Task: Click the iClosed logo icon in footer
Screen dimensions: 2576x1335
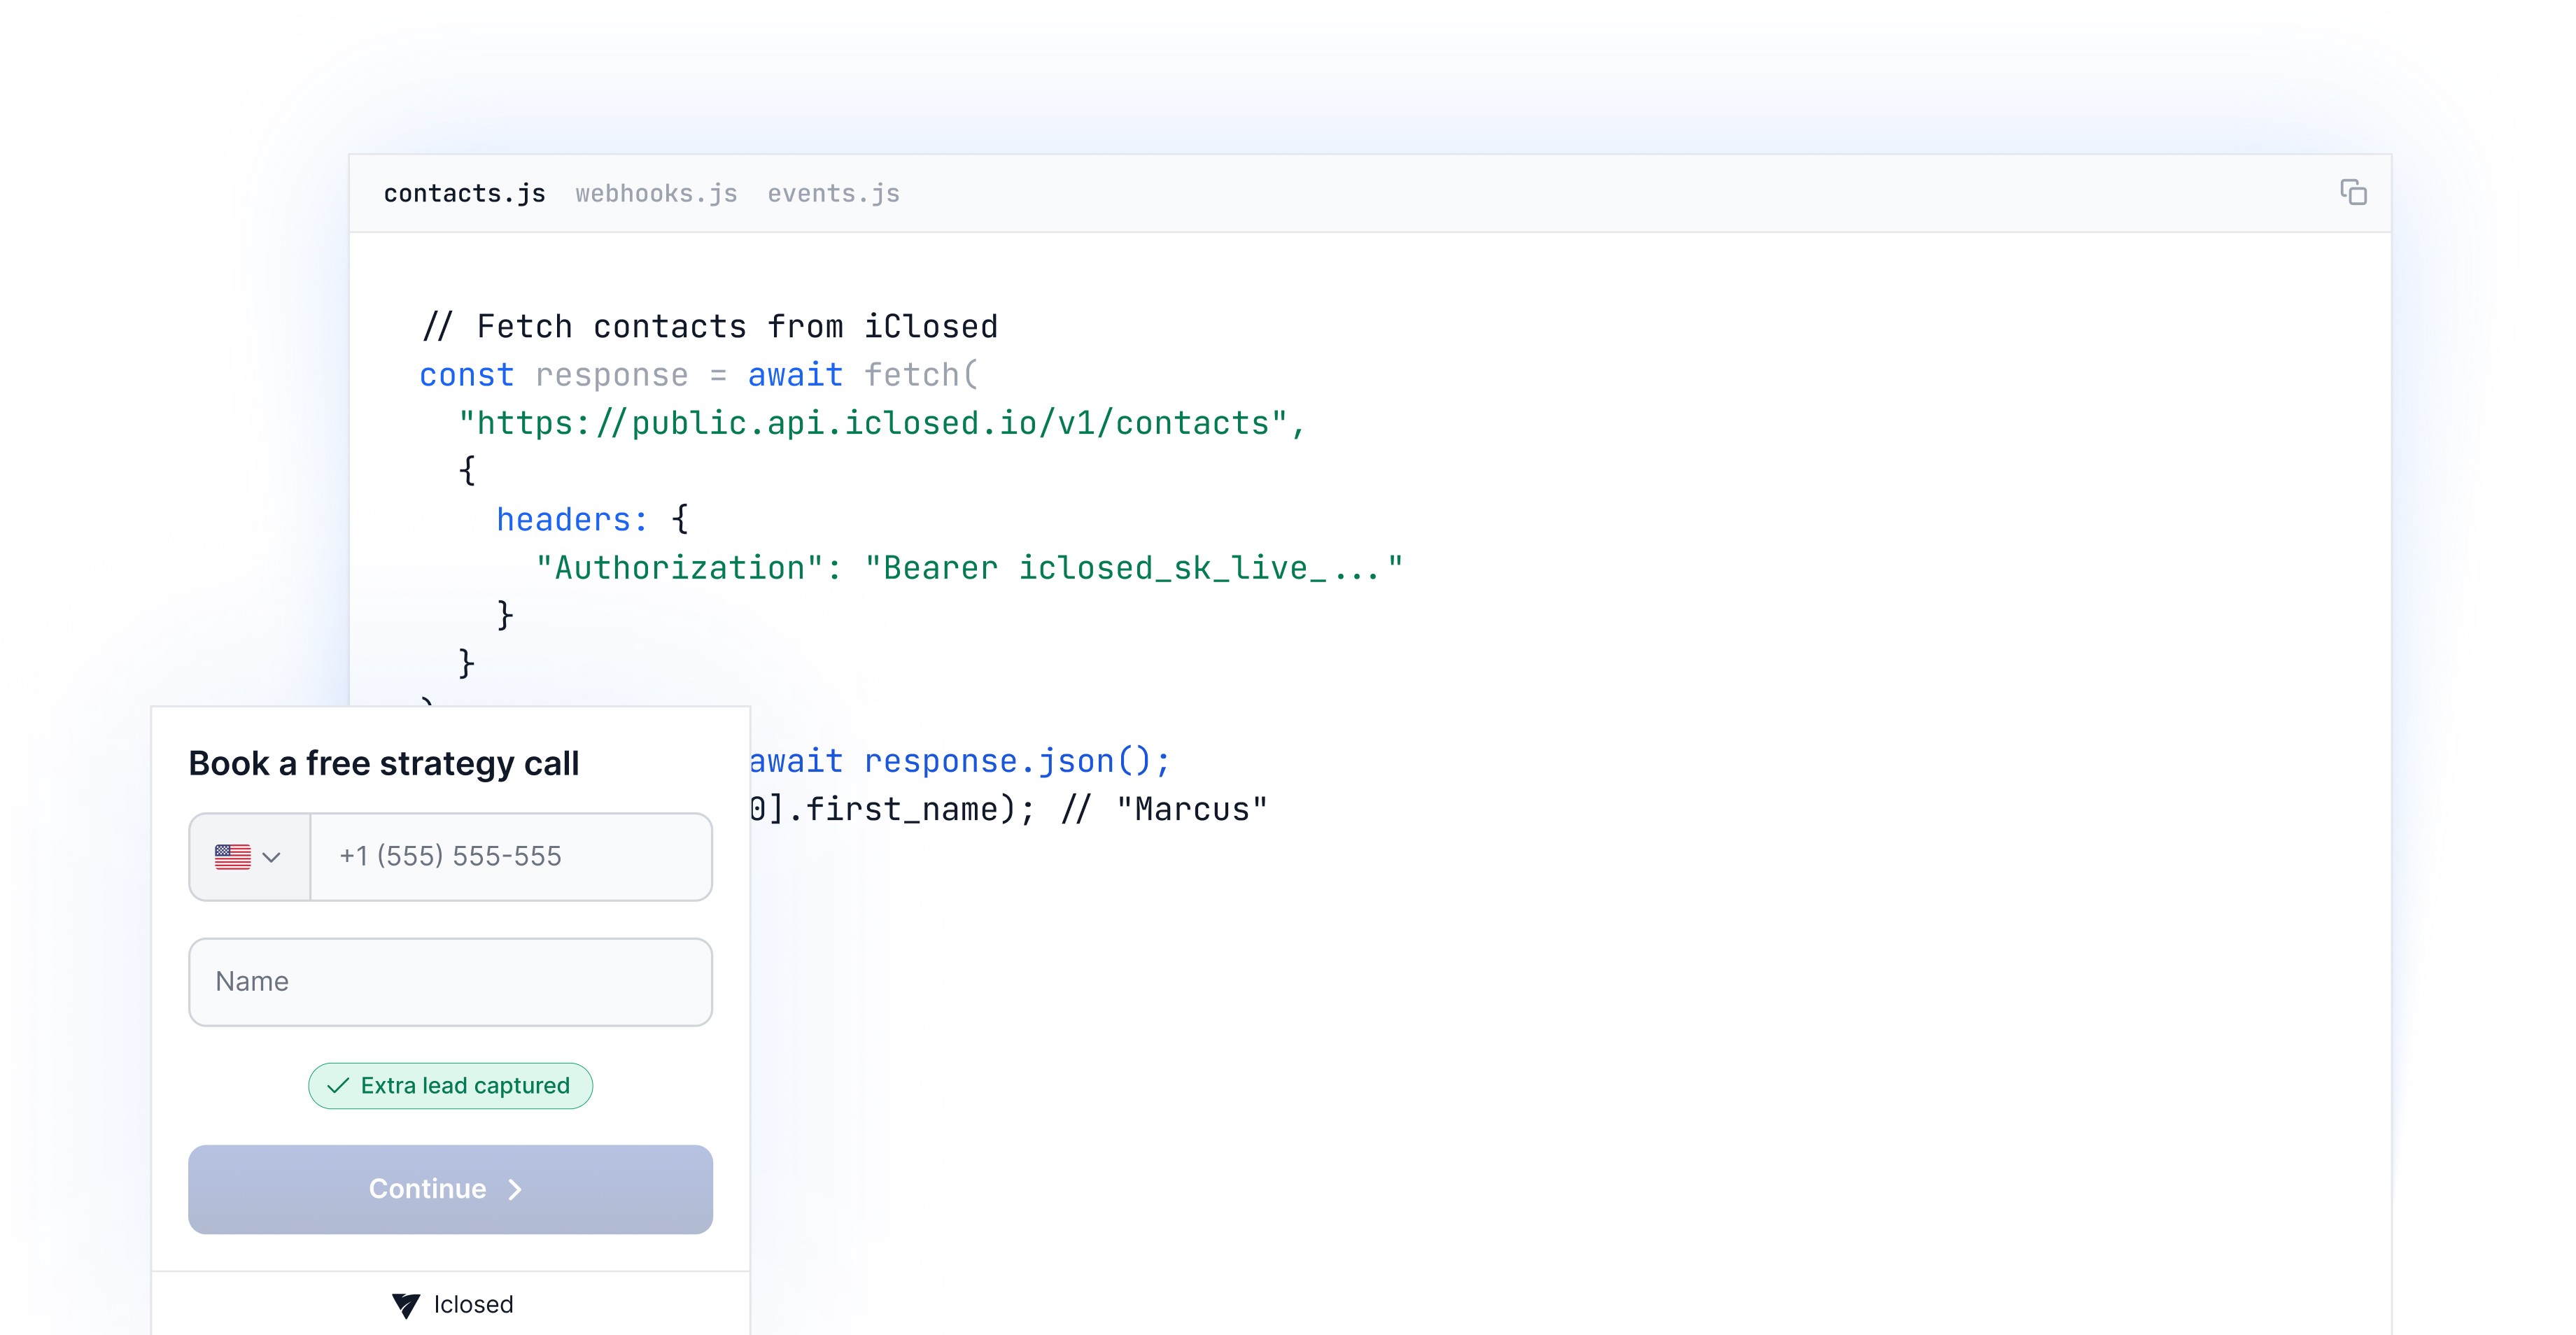Action: (x=406, y=1305)
